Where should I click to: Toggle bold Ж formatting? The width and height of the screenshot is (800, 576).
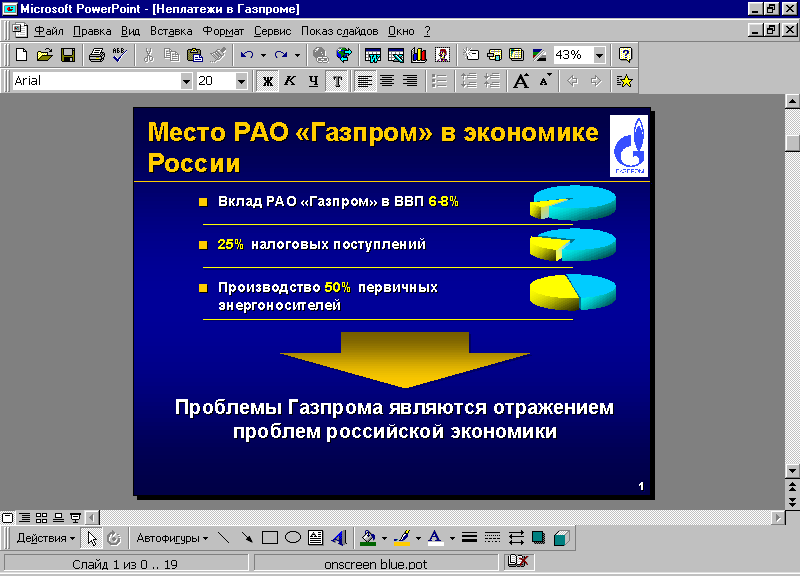(267, 81)
